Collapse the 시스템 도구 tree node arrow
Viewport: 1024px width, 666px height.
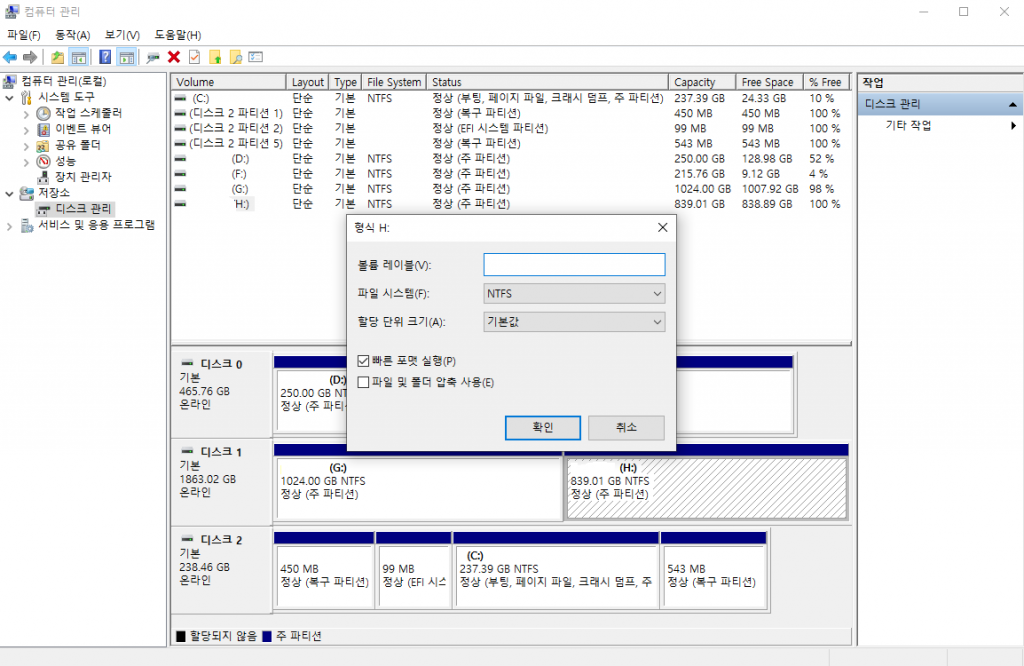click(9, 98)
